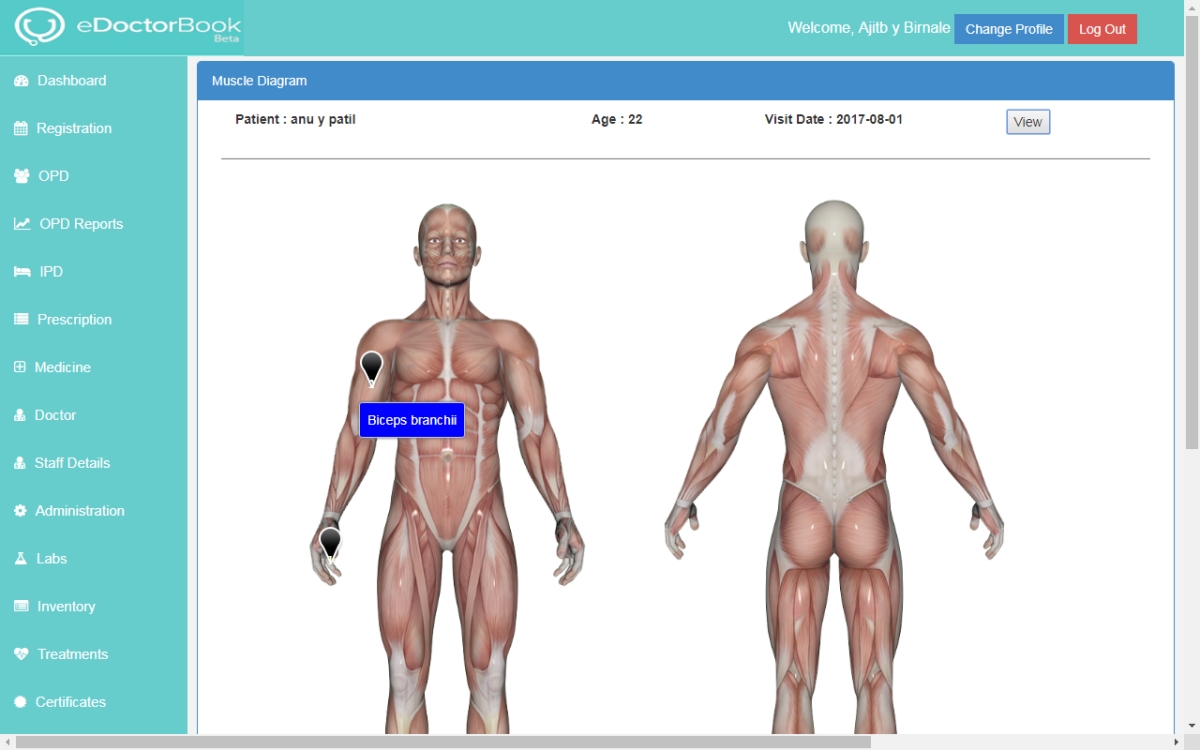Click the pin marker on the shoulder

click(x=371, y=367)
